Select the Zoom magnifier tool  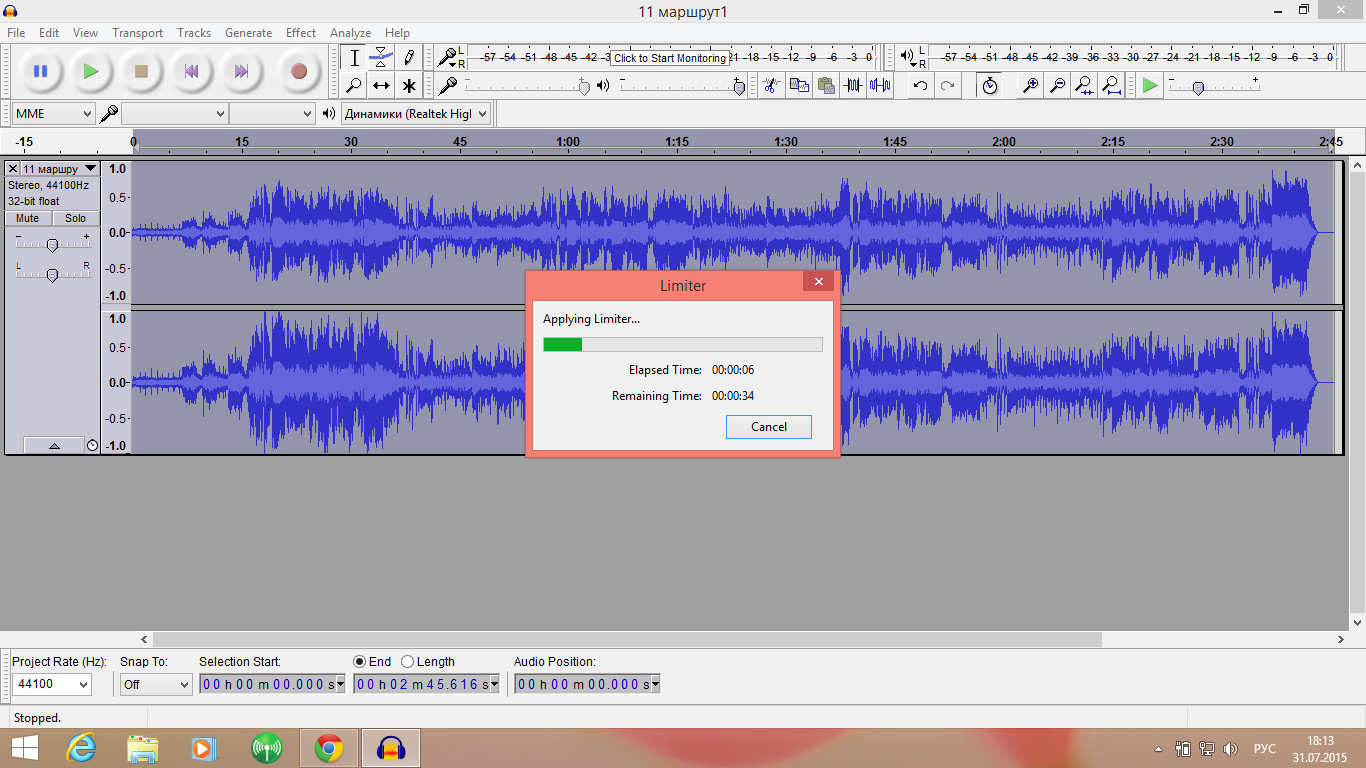[354, 86]
